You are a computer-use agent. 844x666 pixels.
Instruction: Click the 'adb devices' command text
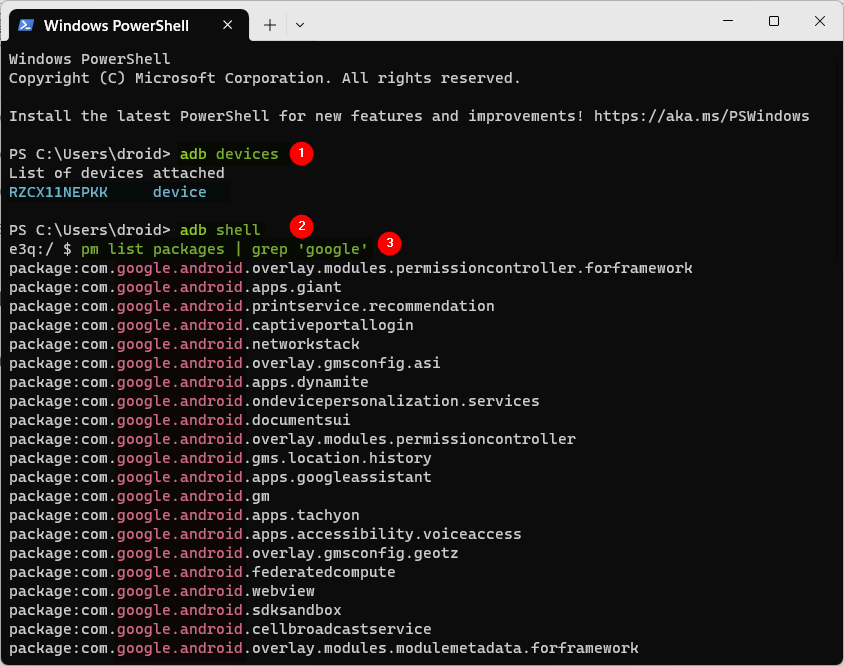pos(229,154)
